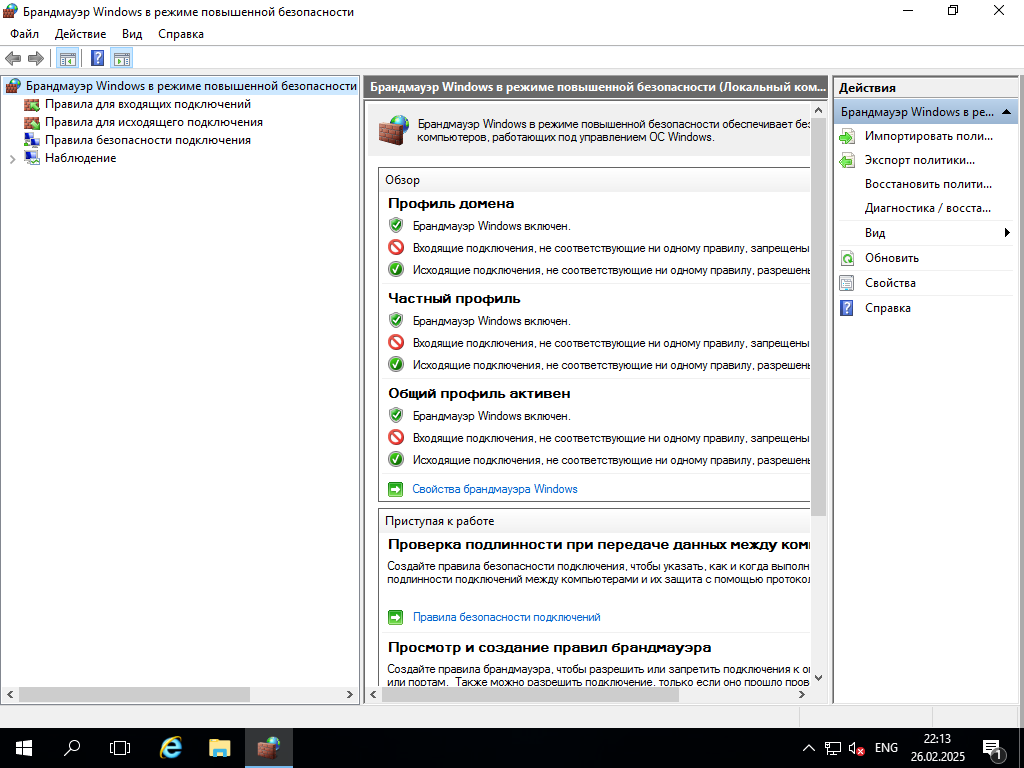Viewport: 1024px width, 768px height.
Task: Click the Наблюдение monitor icon
Action: (31, 158)
